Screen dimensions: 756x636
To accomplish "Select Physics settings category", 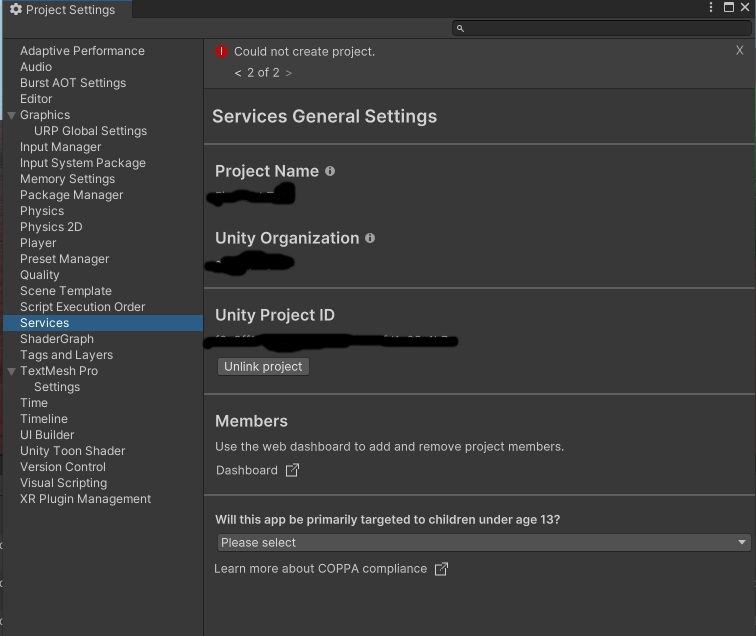I will [42, 211].
